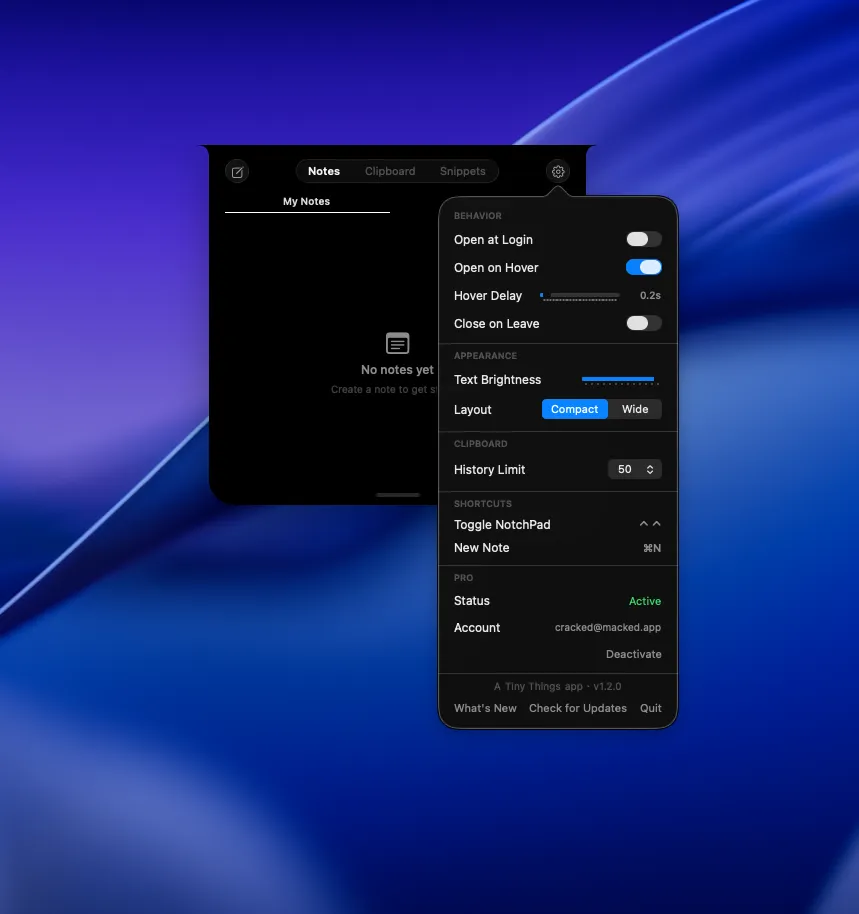Toggle the Open at Login switch

(643, 239)
